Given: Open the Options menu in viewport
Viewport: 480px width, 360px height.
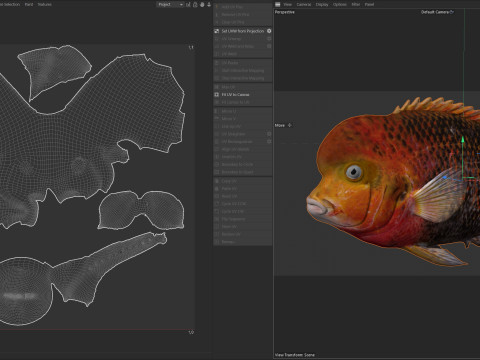Looking at the screenshot, I should (340, 4).
